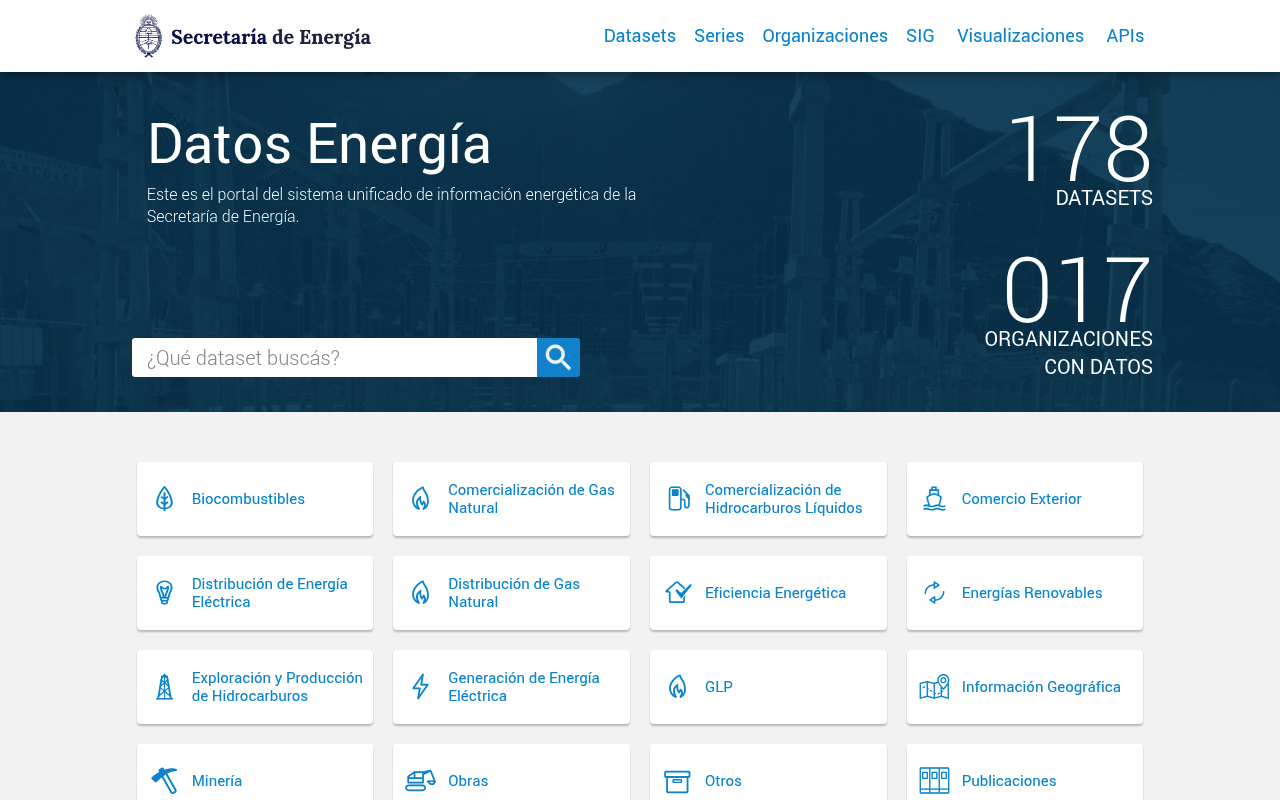The width and height of the screenshot is (1280, 800).
Task: Click the recycle arrows icon for Energías Renovables
Action: (934, 593)
